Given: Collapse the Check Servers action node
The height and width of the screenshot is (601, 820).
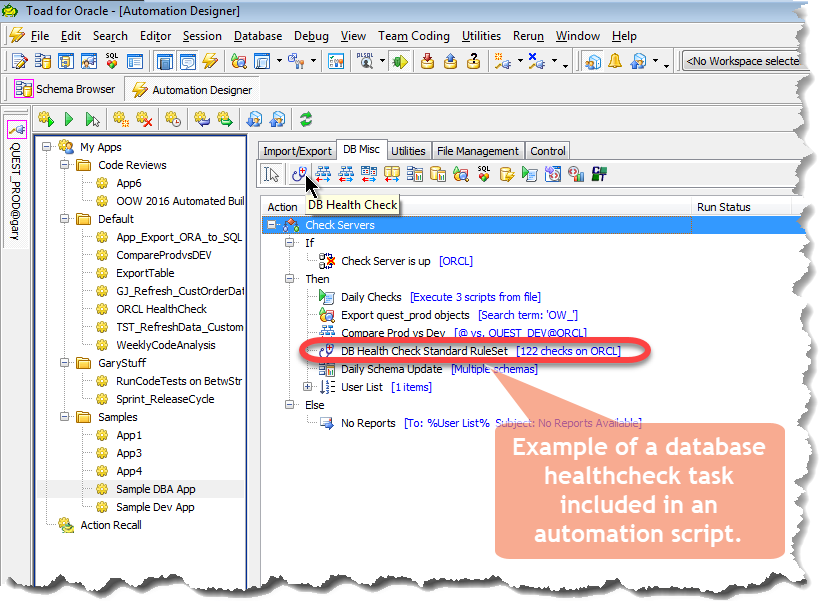Looking at the screenshot, I should (x=271, y=225).
